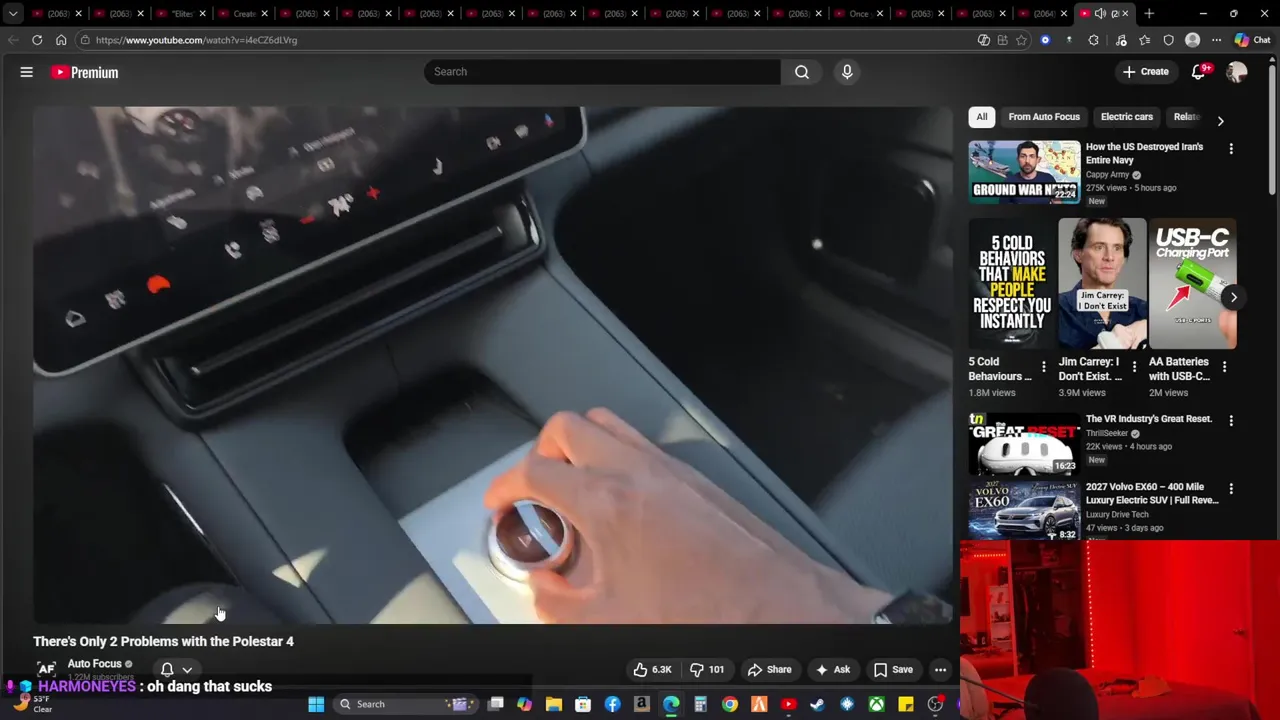Viewport: 1280px width, 720px height.
Task: Click the YouTube search magnifier button
Action: click(802, 72)
